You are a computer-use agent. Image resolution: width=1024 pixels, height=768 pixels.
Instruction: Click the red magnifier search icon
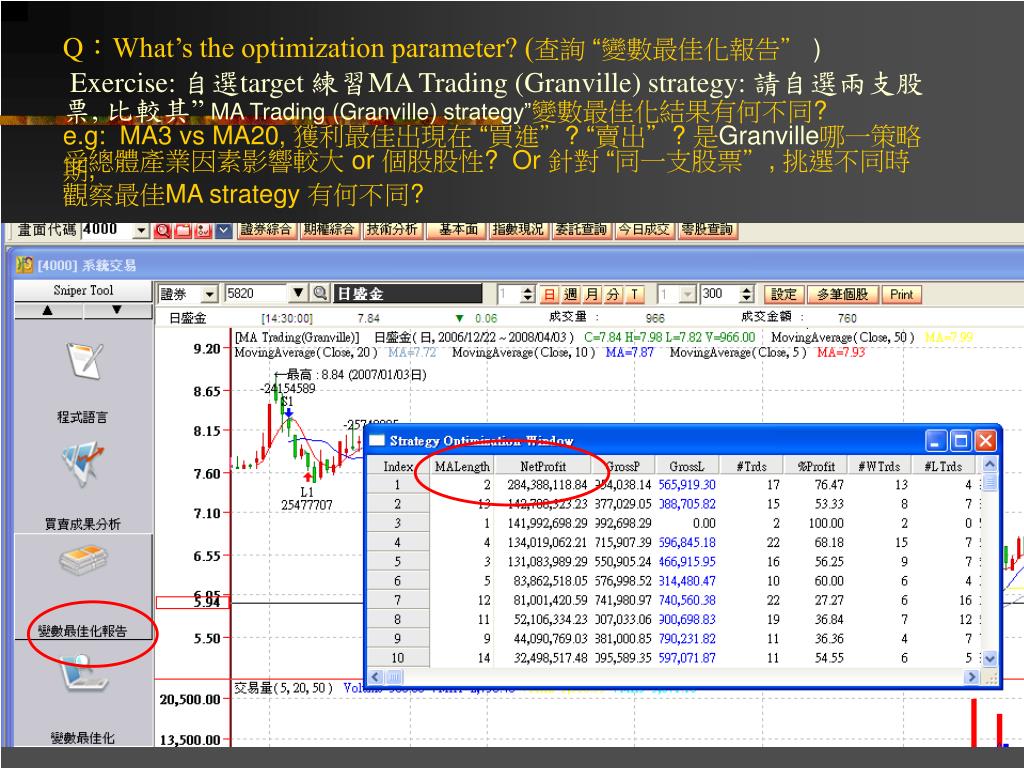click(163, 231)
